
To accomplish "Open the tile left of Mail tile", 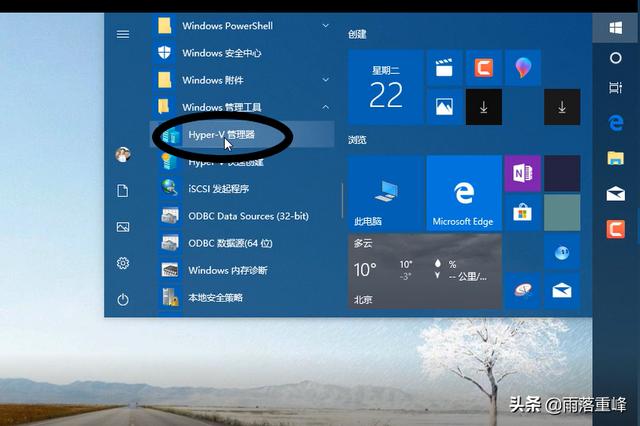I will point(522,291).
